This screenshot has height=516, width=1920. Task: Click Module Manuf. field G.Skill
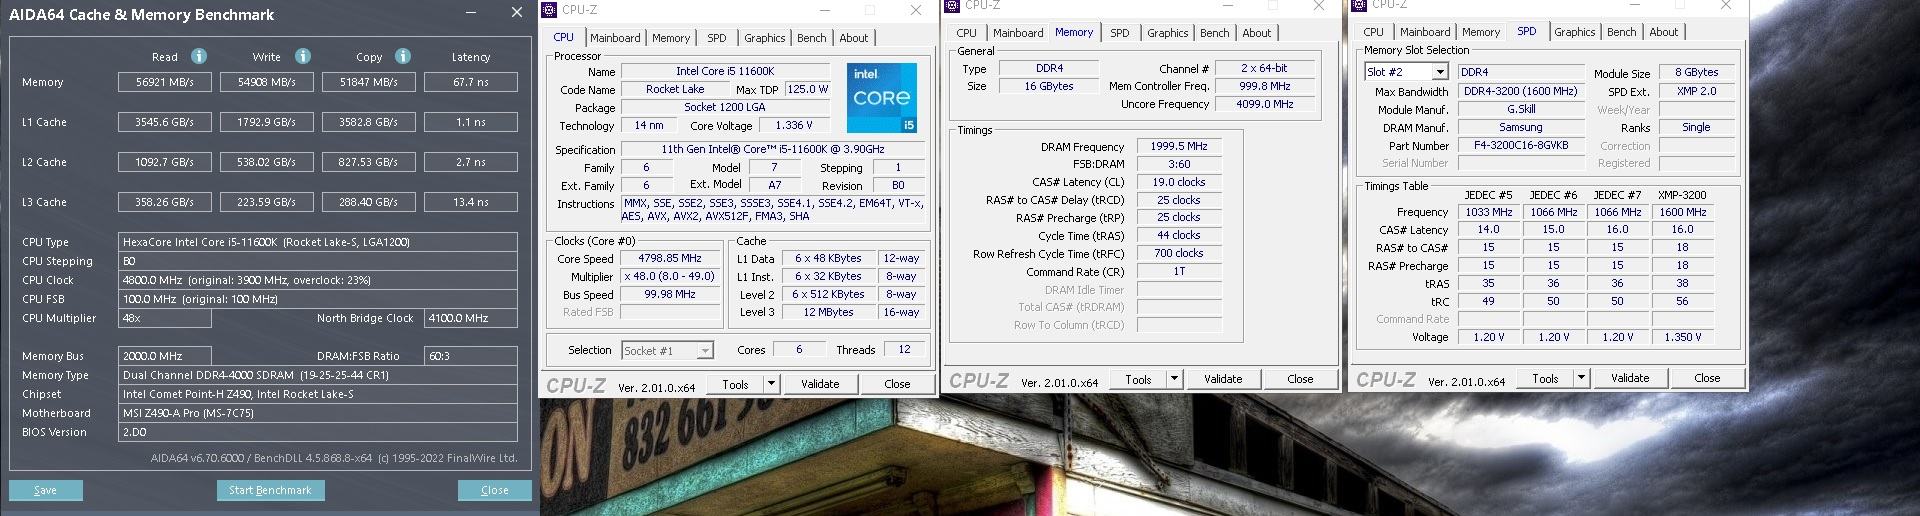point(1521,109)
